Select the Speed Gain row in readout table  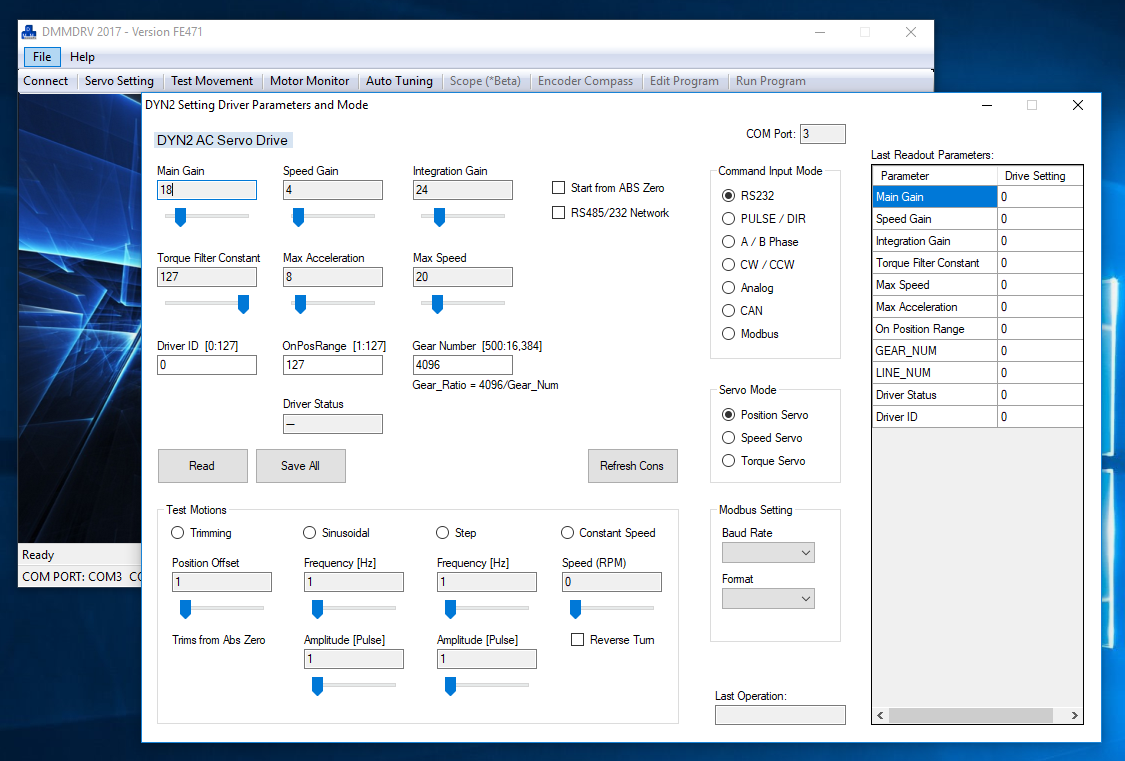[x=977, y=219]
